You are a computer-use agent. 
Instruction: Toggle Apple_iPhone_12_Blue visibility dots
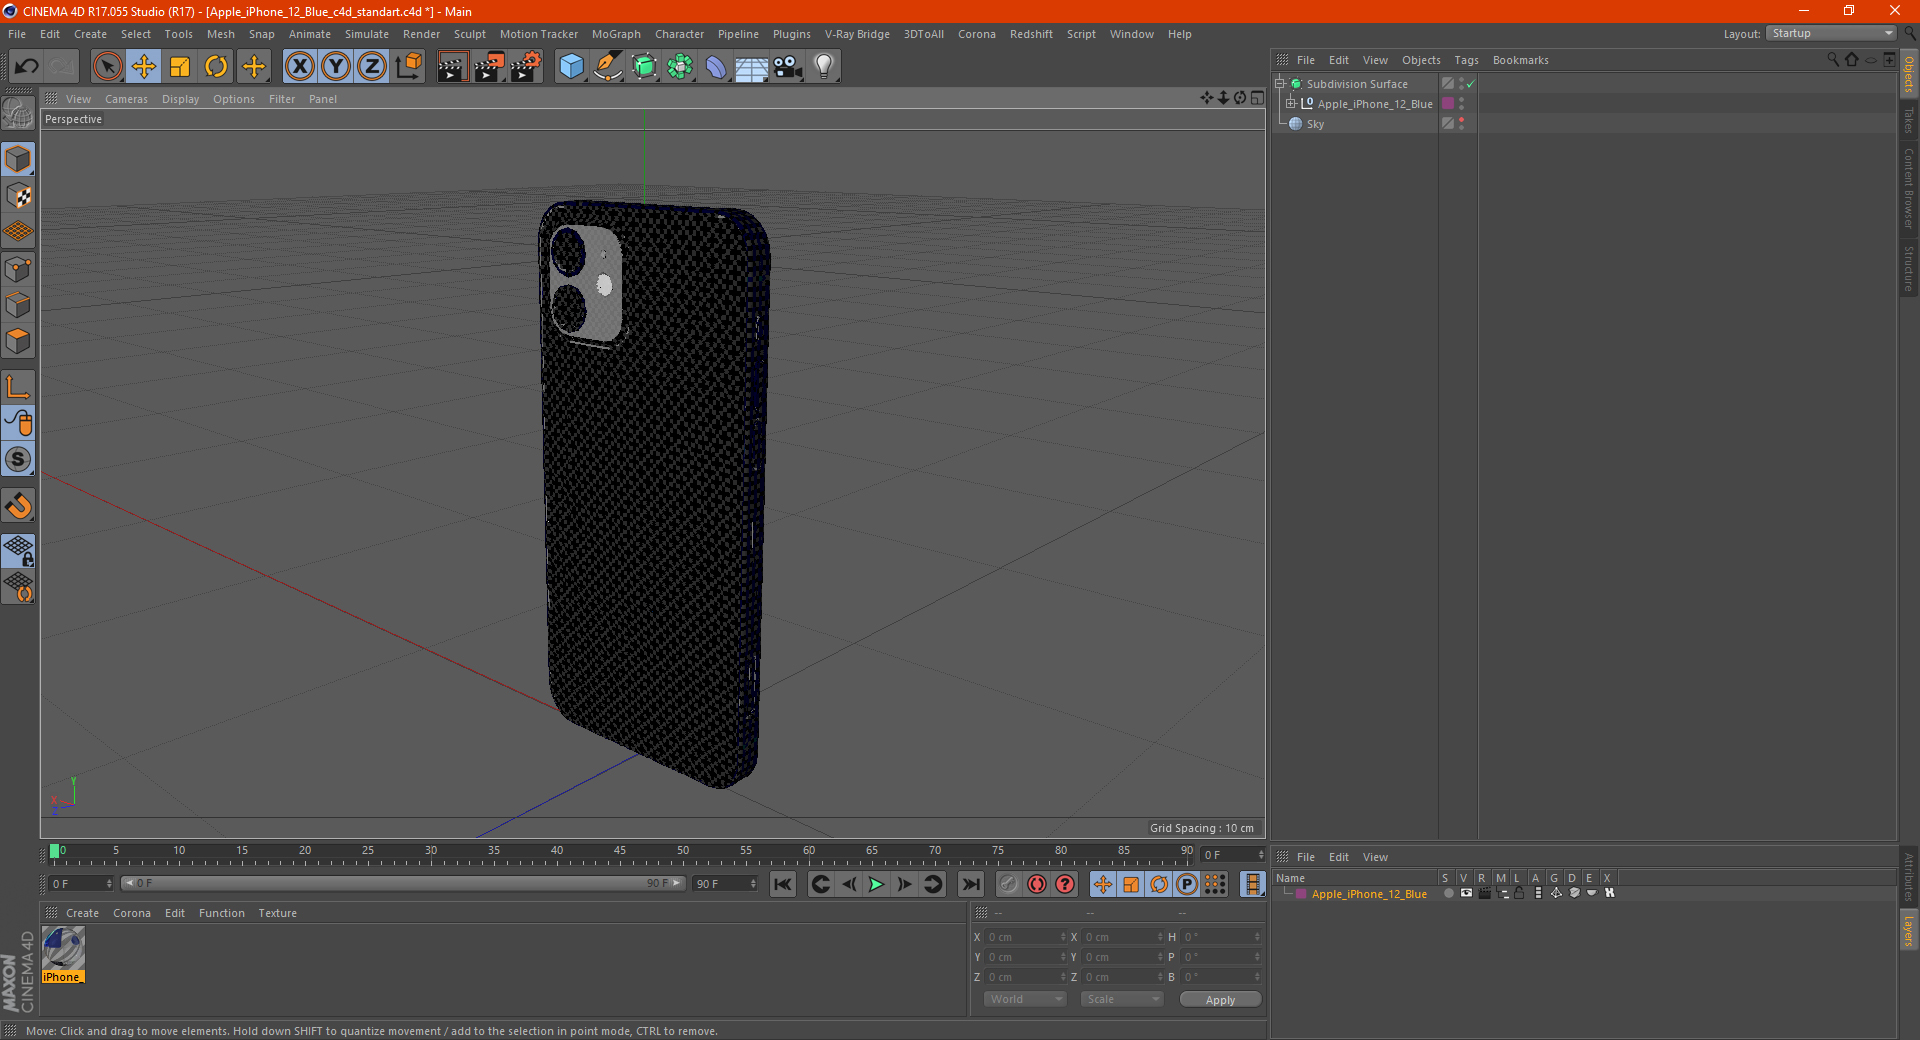[x=1461, y=104]
